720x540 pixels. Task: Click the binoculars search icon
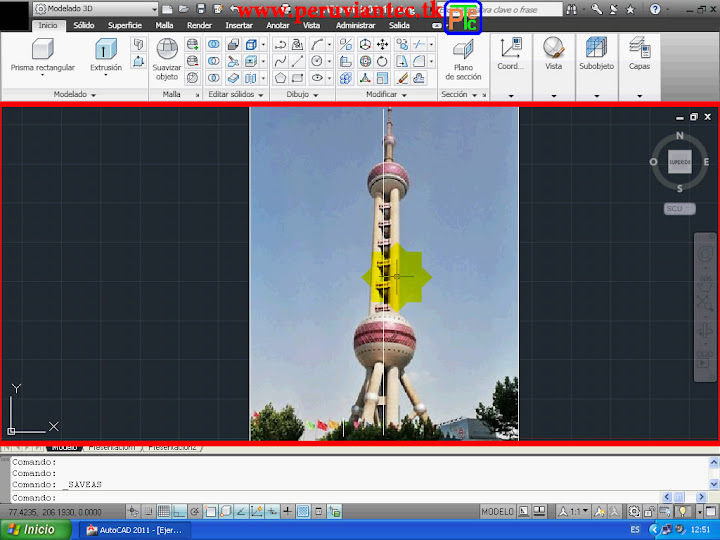pyautogui.click(x=572, y=9)
